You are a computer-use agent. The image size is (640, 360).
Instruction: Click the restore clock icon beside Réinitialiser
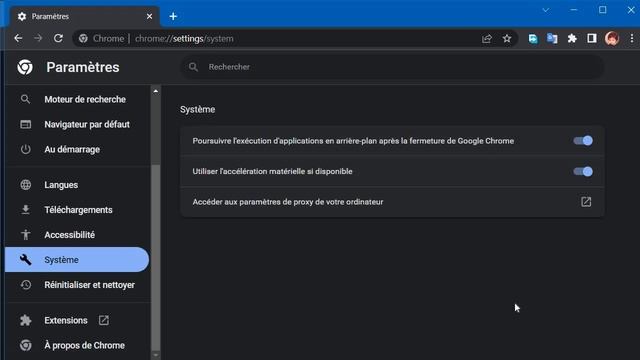[x=25, y=284]
